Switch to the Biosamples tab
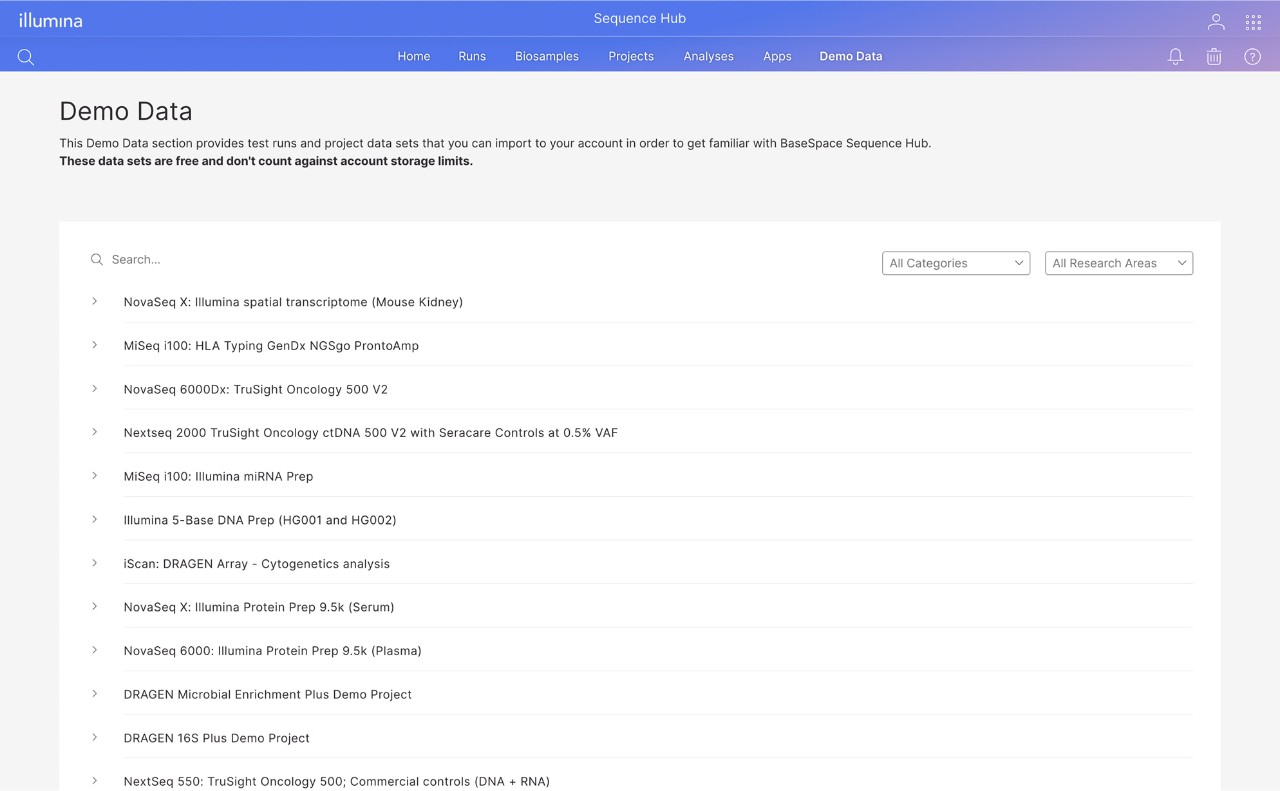 [546, 57]
